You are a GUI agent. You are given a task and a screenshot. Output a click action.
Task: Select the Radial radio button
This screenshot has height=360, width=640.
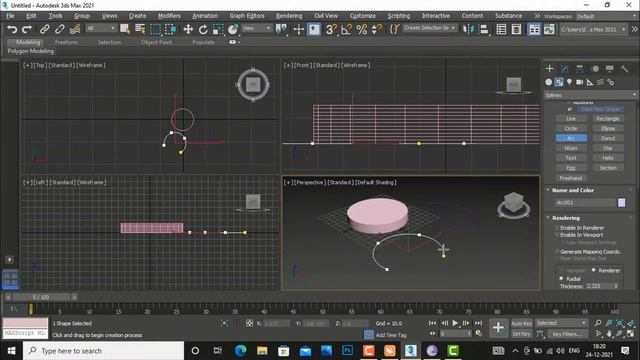(561, 278)
